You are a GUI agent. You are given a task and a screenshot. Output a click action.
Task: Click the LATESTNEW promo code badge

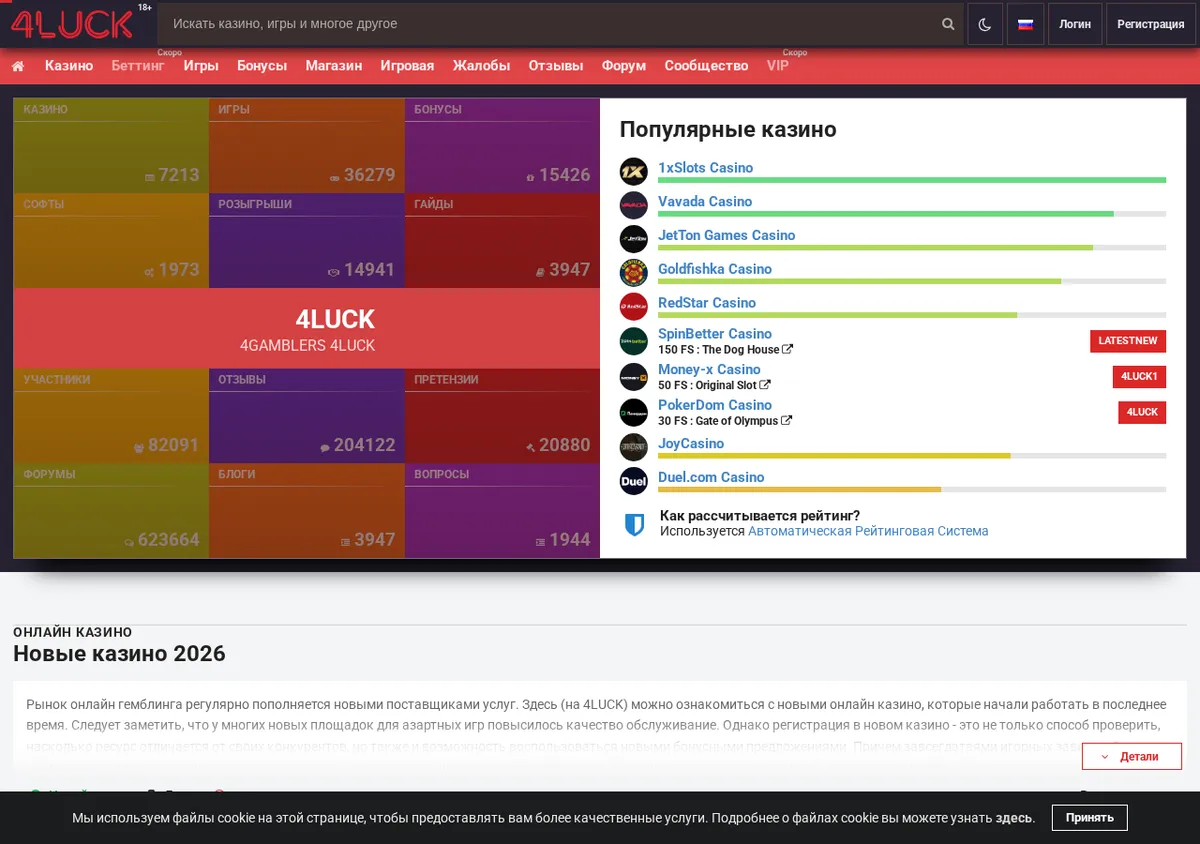[x=1128, y=341]
